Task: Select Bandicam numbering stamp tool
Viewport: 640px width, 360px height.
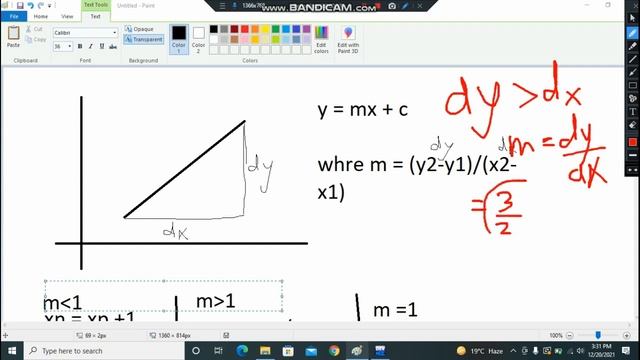Action: [x=633, y=98]
